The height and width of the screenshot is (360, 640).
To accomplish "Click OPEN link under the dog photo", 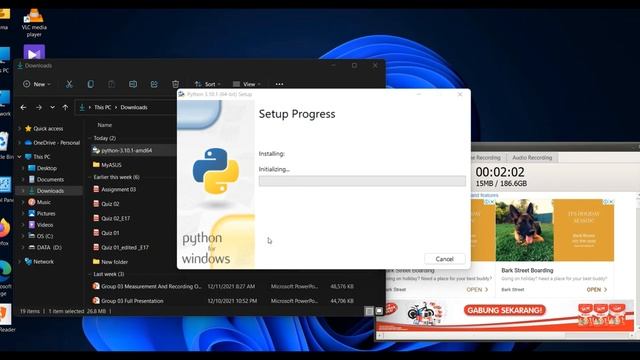I will 596,289.
